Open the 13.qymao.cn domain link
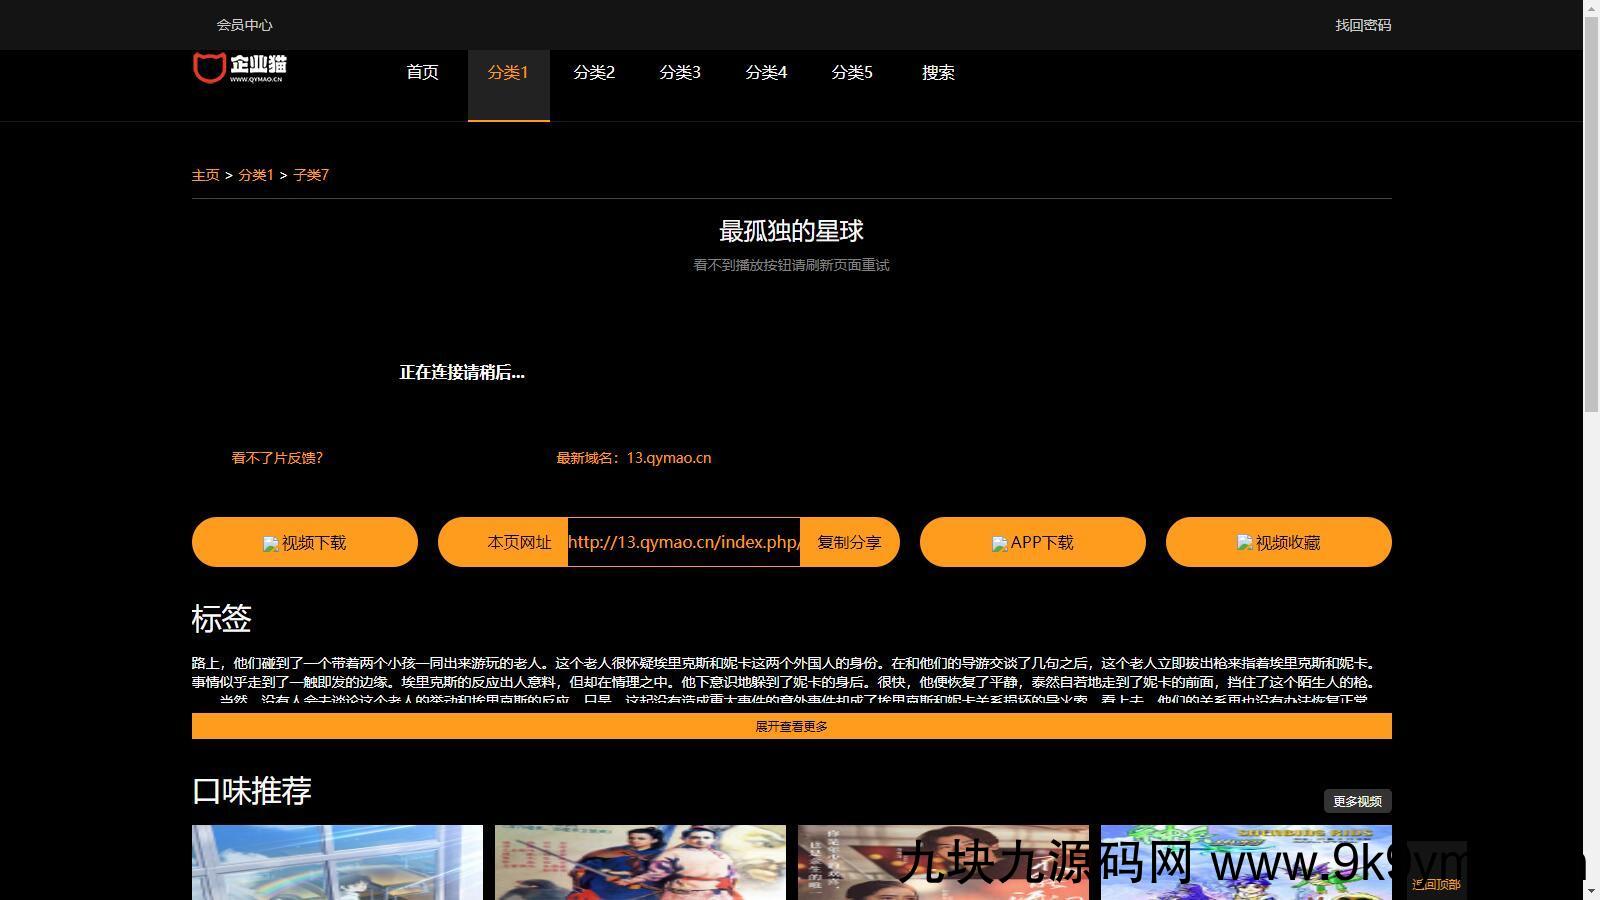The height and width of the screenshot is (900, 1600). click(668, 457)
